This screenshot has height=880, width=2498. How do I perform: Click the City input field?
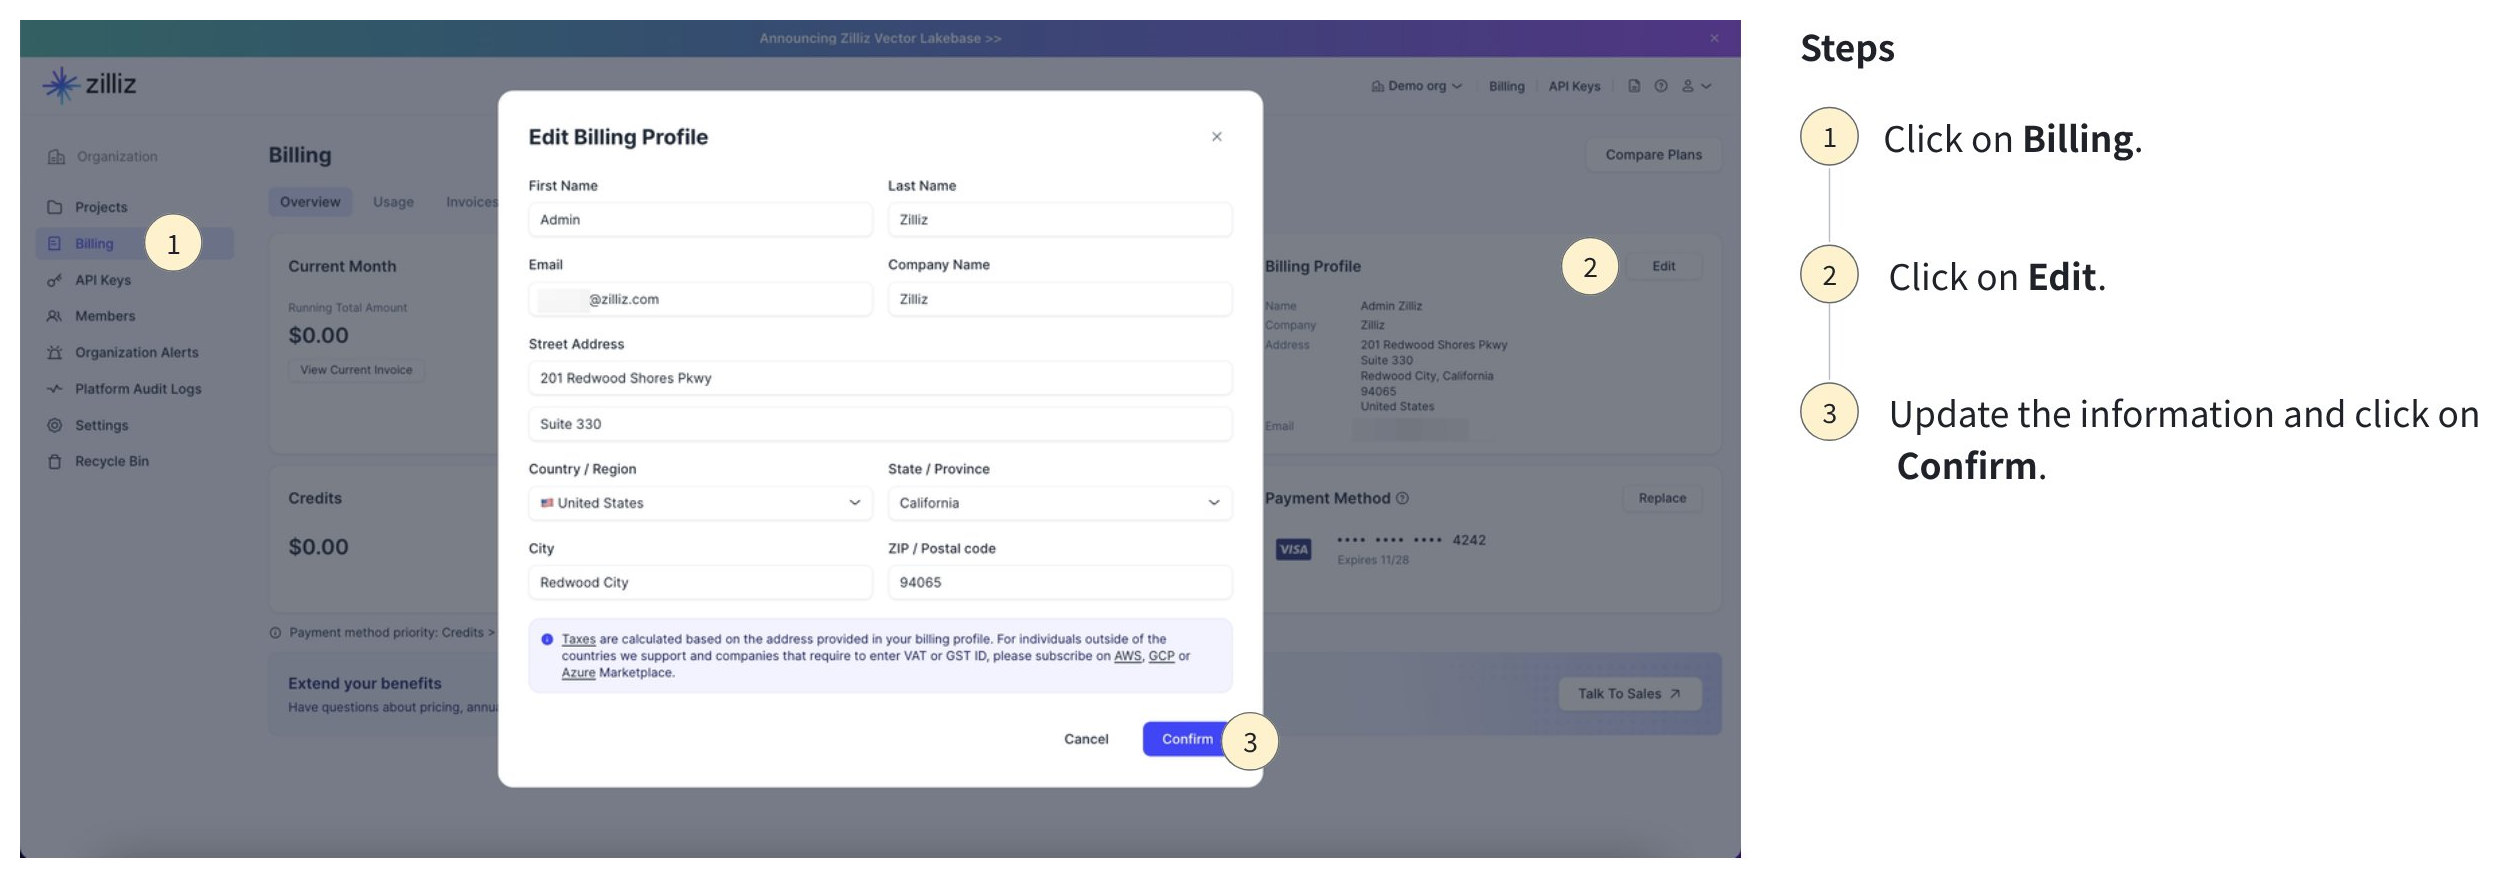click(700, 583)
